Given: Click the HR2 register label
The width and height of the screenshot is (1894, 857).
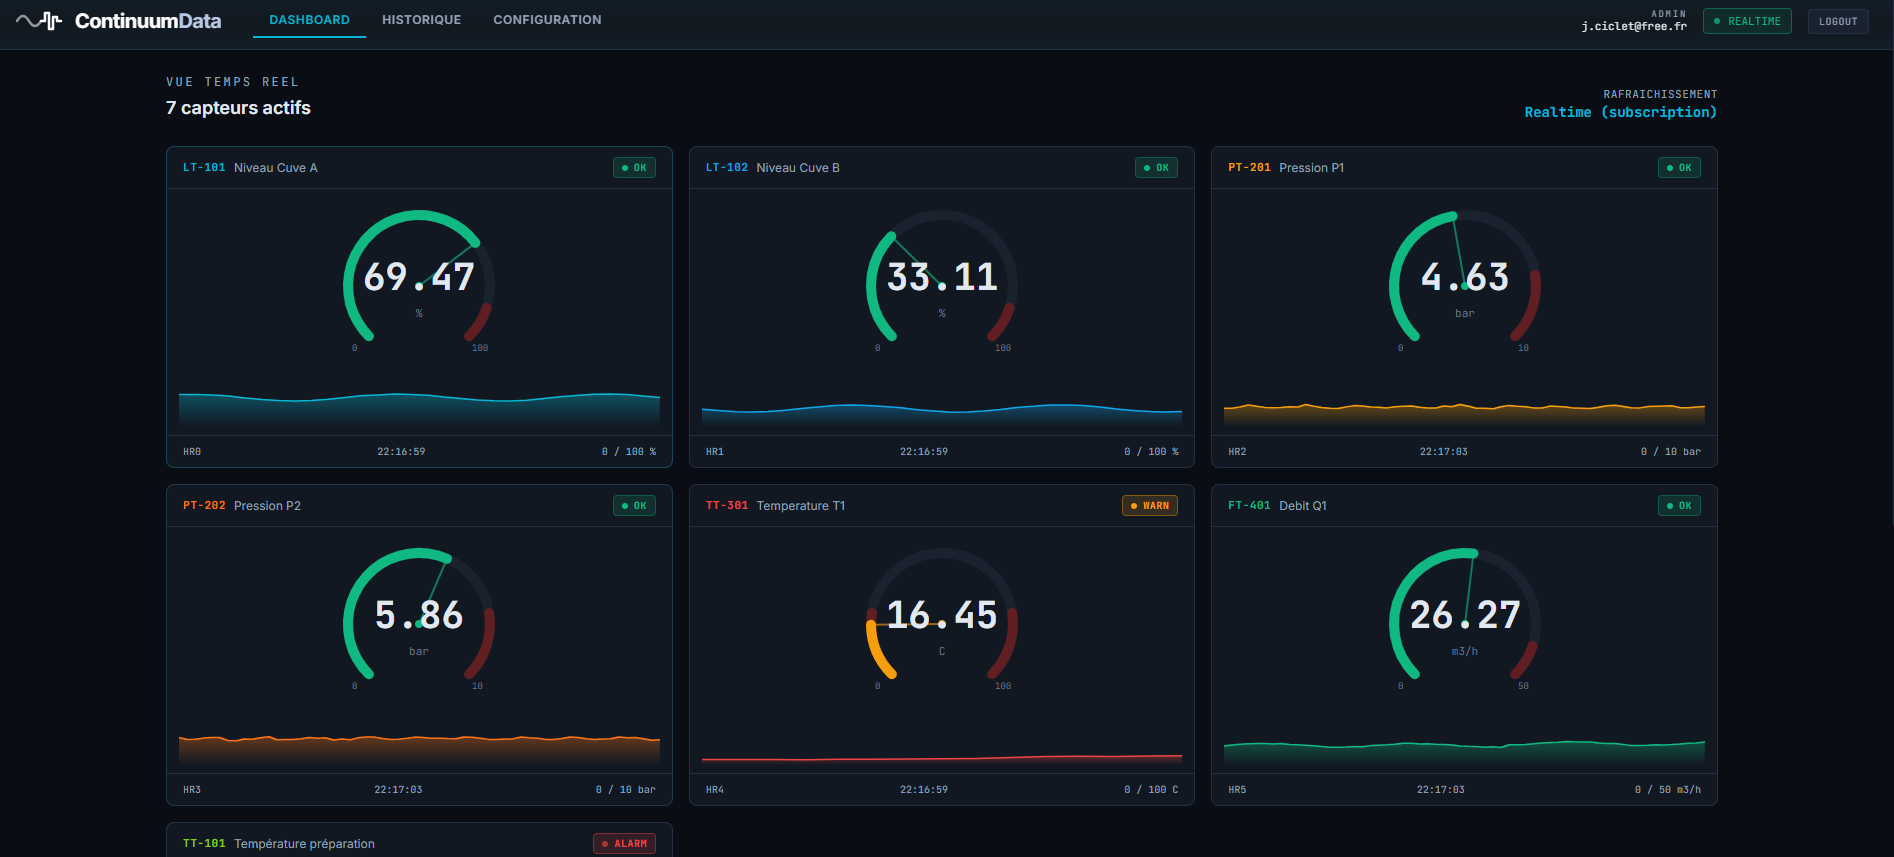Looking at the screenshot, I should coord(1237,452).
